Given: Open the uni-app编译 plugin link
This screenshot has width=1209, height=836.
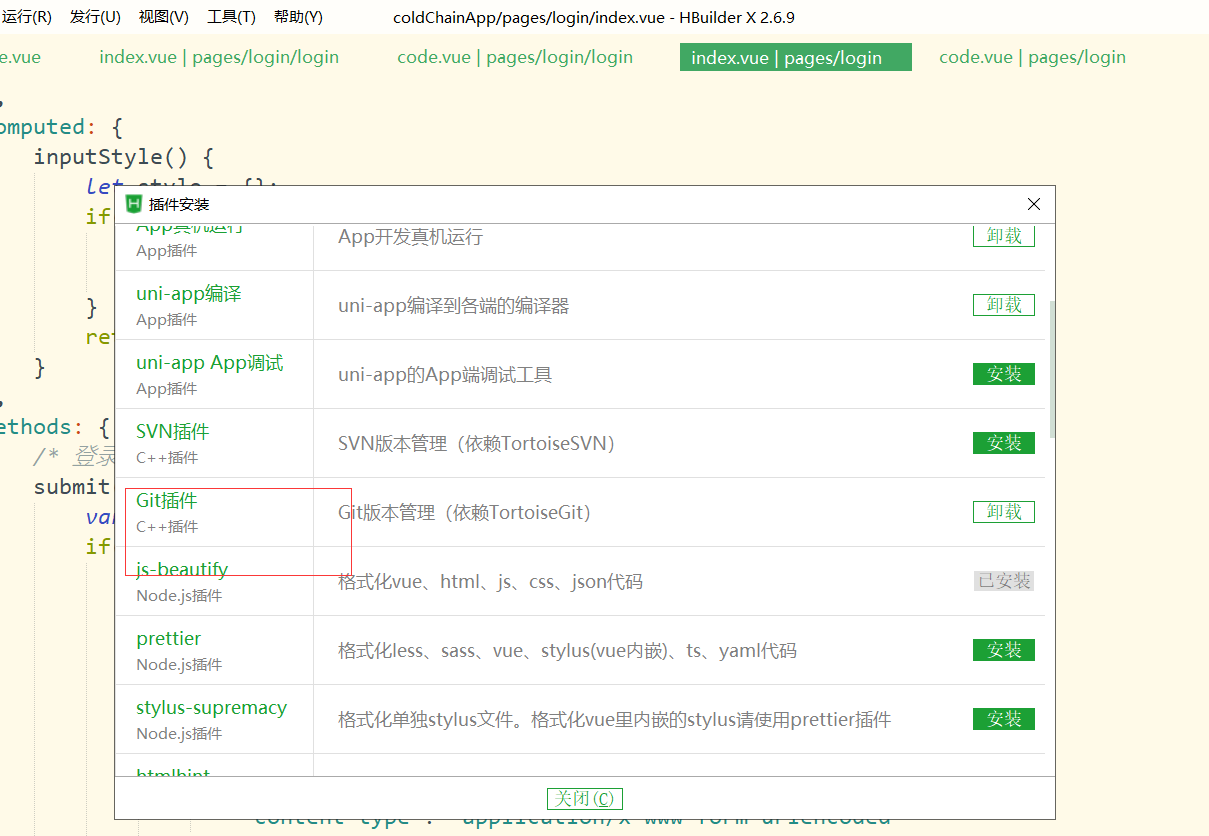Looking at the screenshot, I should click(x=189, y=294).
